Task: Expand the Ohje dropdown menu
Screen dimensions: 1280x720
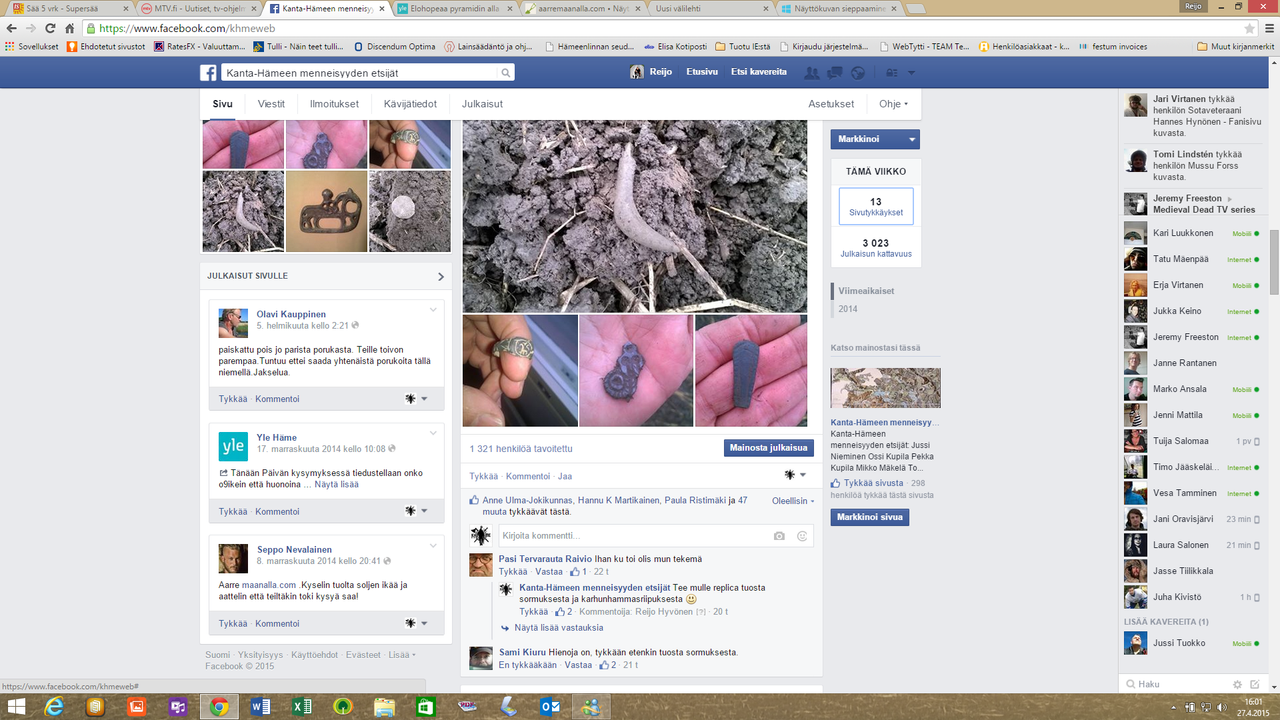Action: coord(893,104)
